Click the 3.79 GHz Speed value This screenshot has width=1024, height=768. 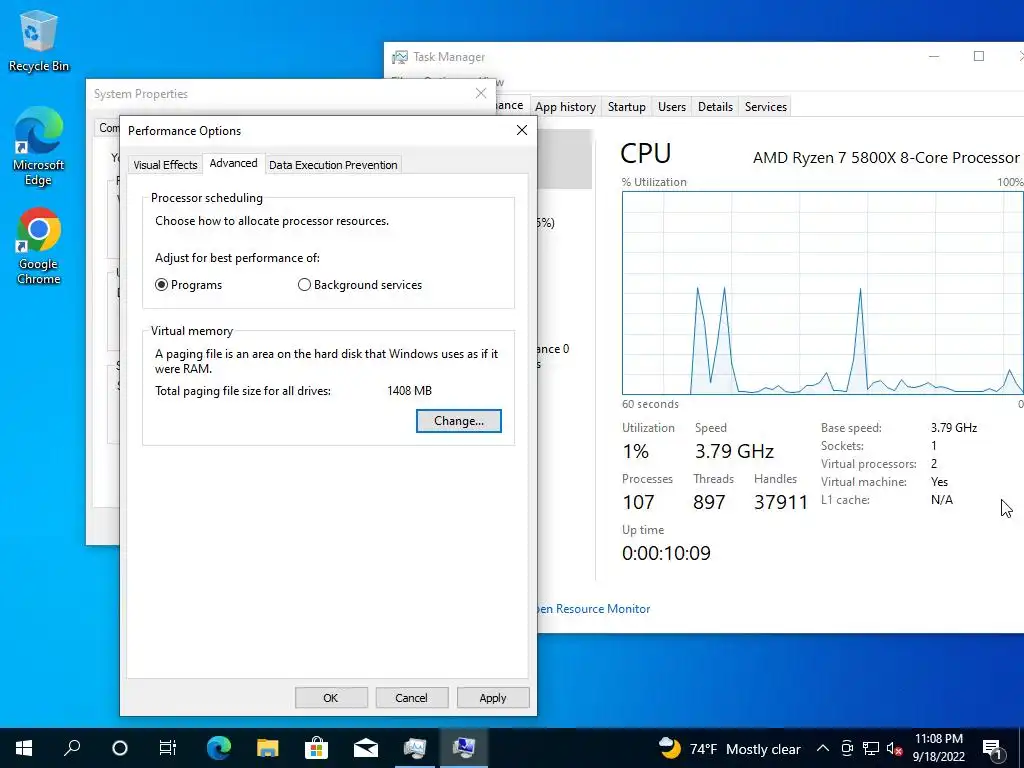click(x=734, y=451)
